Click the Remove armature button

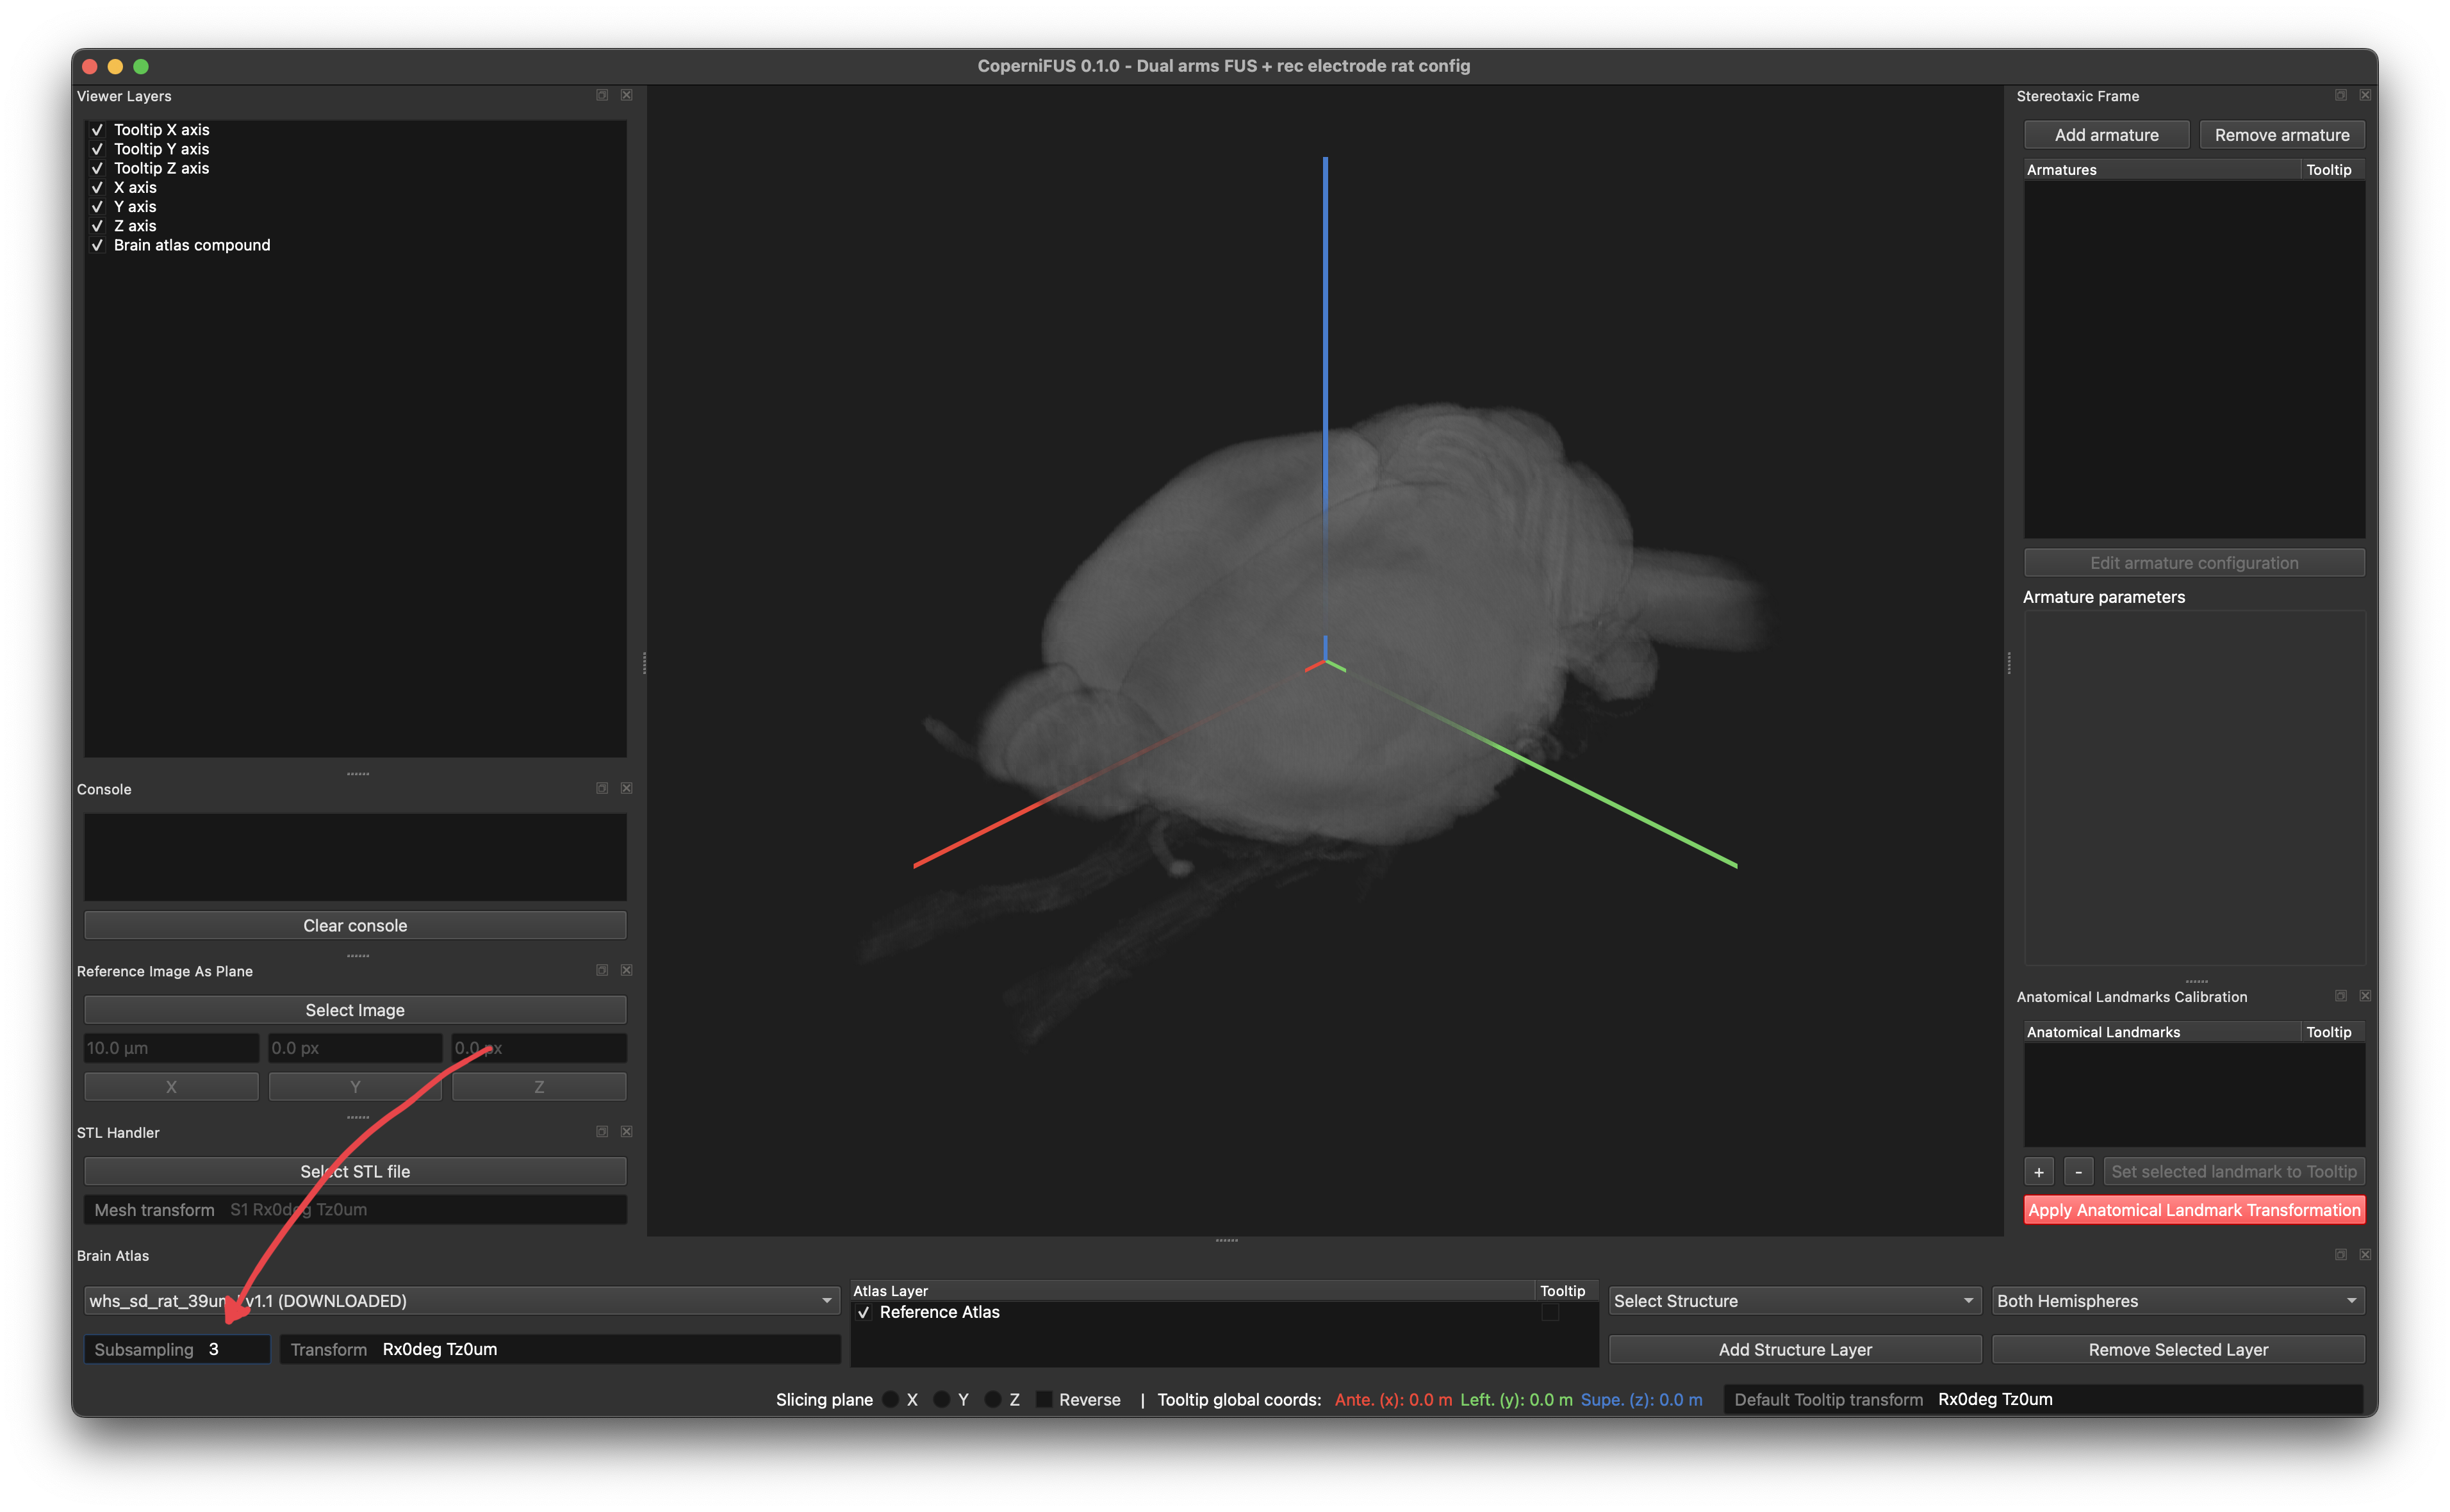(x=2281, y=135)
